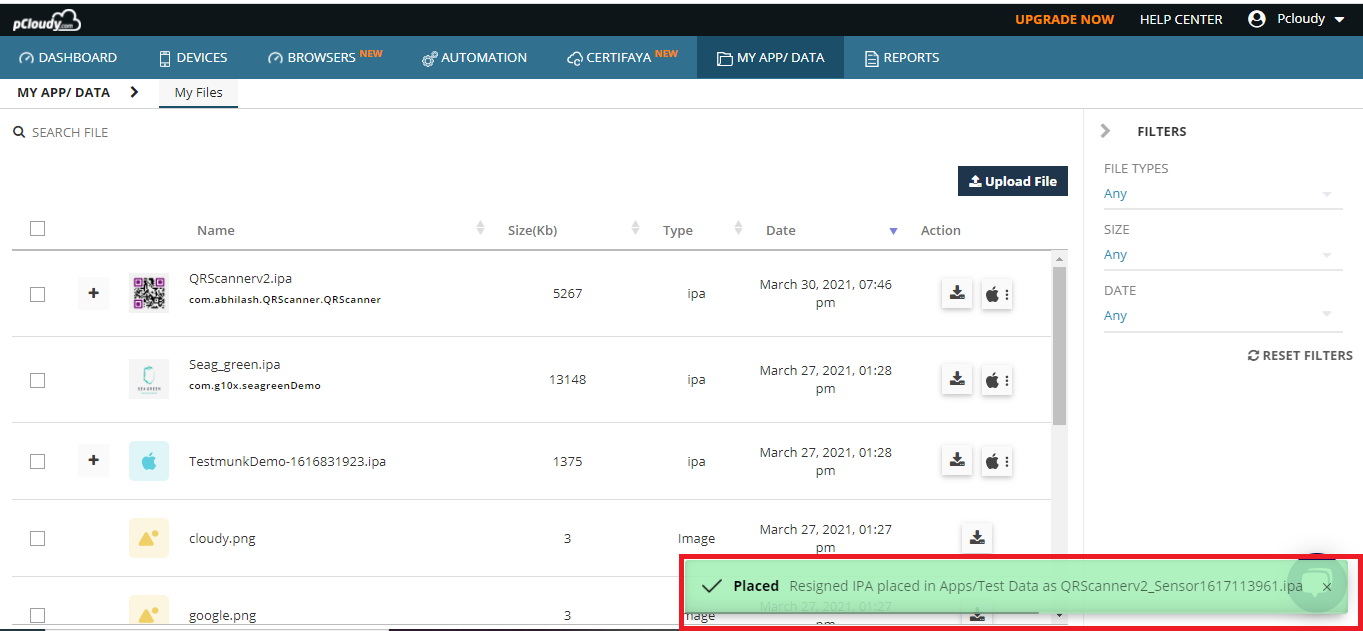Select the My Files tab
This screenshot has height=631, width=1363.
(198, 93)
